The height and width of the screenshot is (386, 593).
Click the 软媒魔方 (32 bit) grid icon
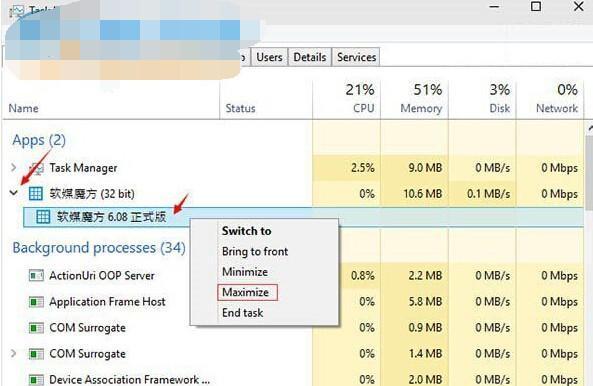pyautogui.click(x=36, y=194)
